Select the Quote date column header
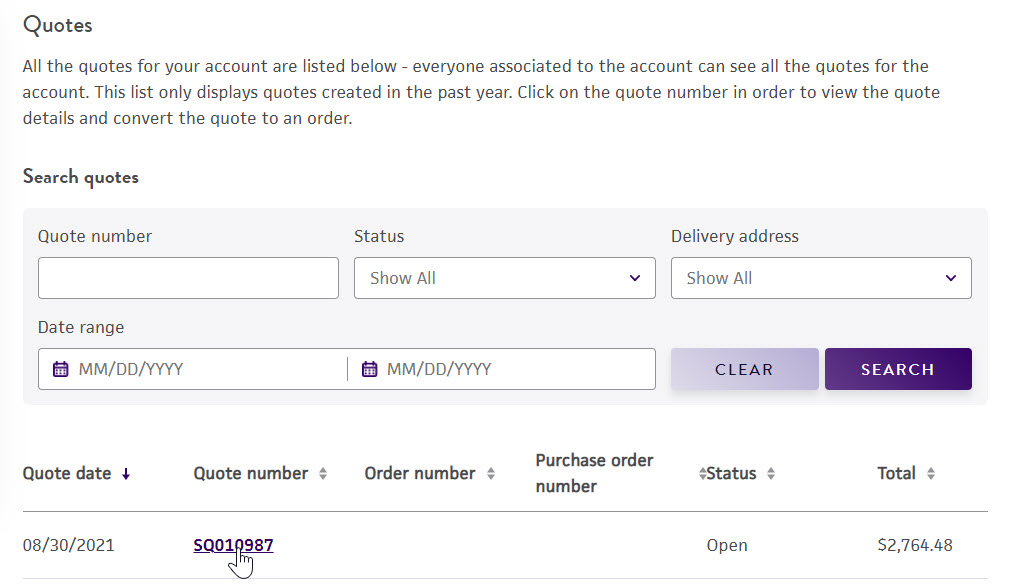 pyautogui.click(x=67, y=473)
